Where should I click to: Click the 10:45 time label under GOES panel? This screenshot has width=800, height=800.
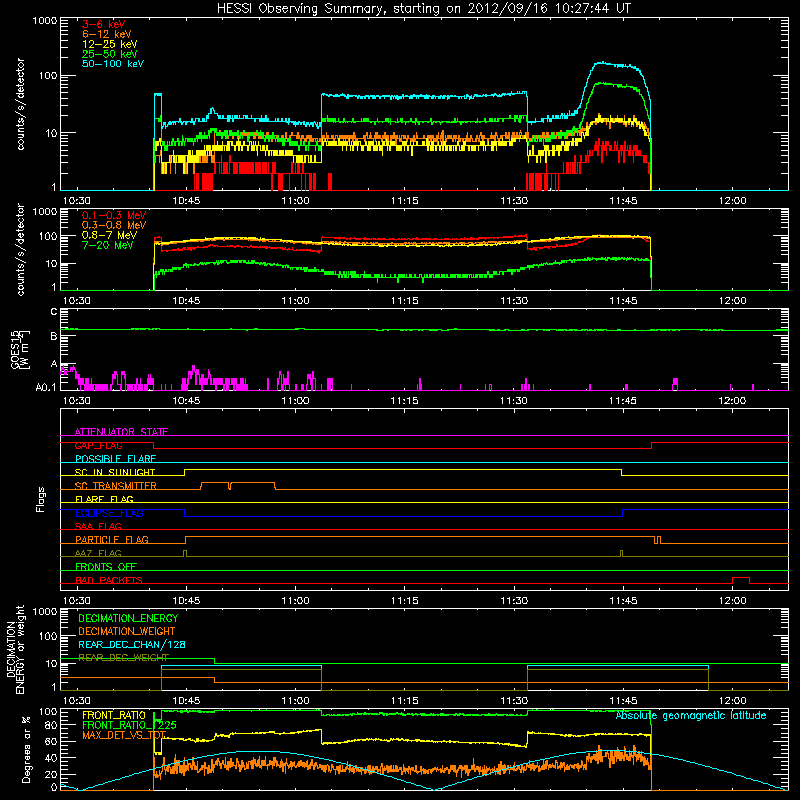click(186, 401)
